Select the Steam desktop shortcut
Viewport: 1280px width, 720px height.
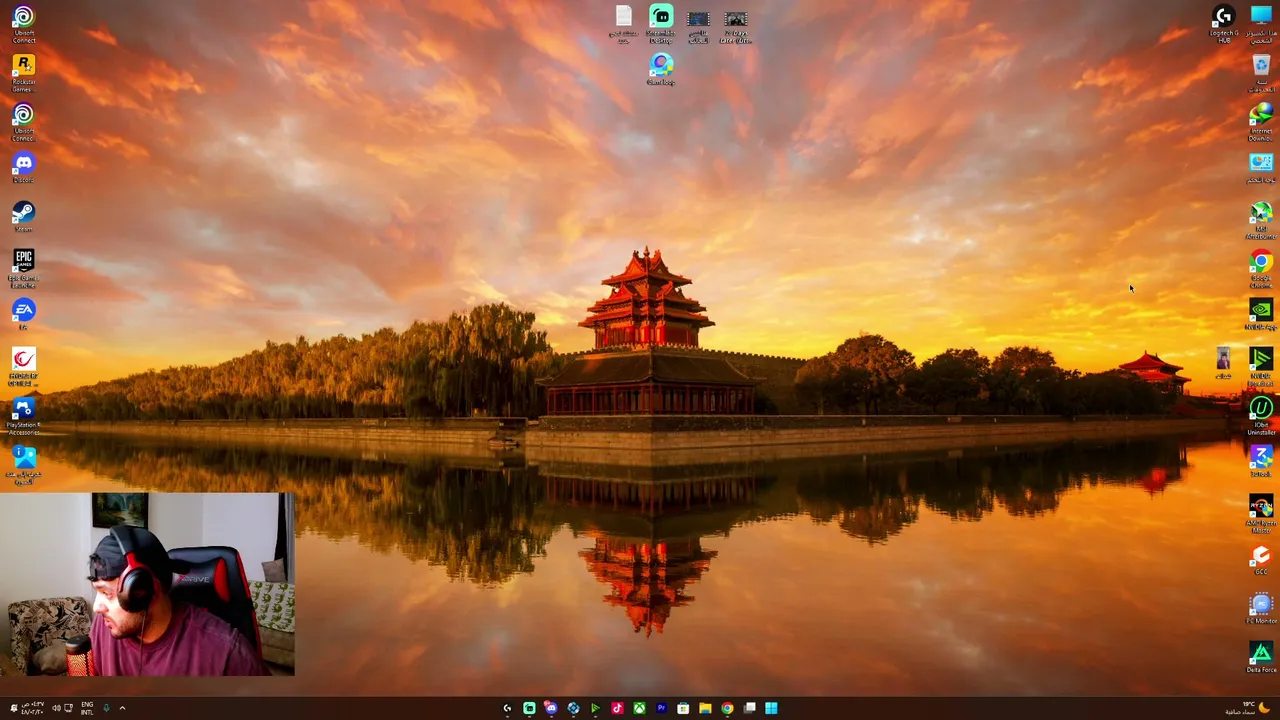[x=23, y=216]
